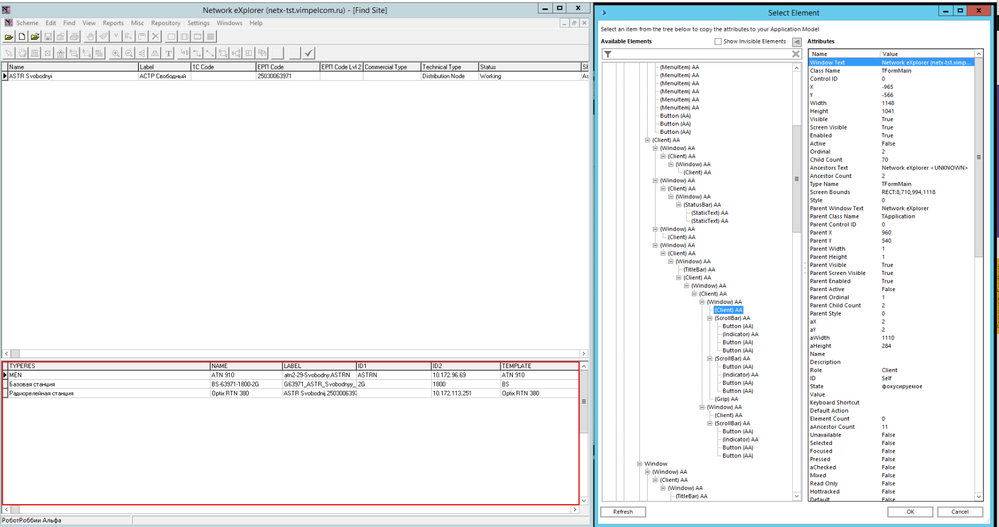The width and height of the screenshot is (999, 527).
Task: Click the zoom in magnifier icon
Action: pos(117,52)
